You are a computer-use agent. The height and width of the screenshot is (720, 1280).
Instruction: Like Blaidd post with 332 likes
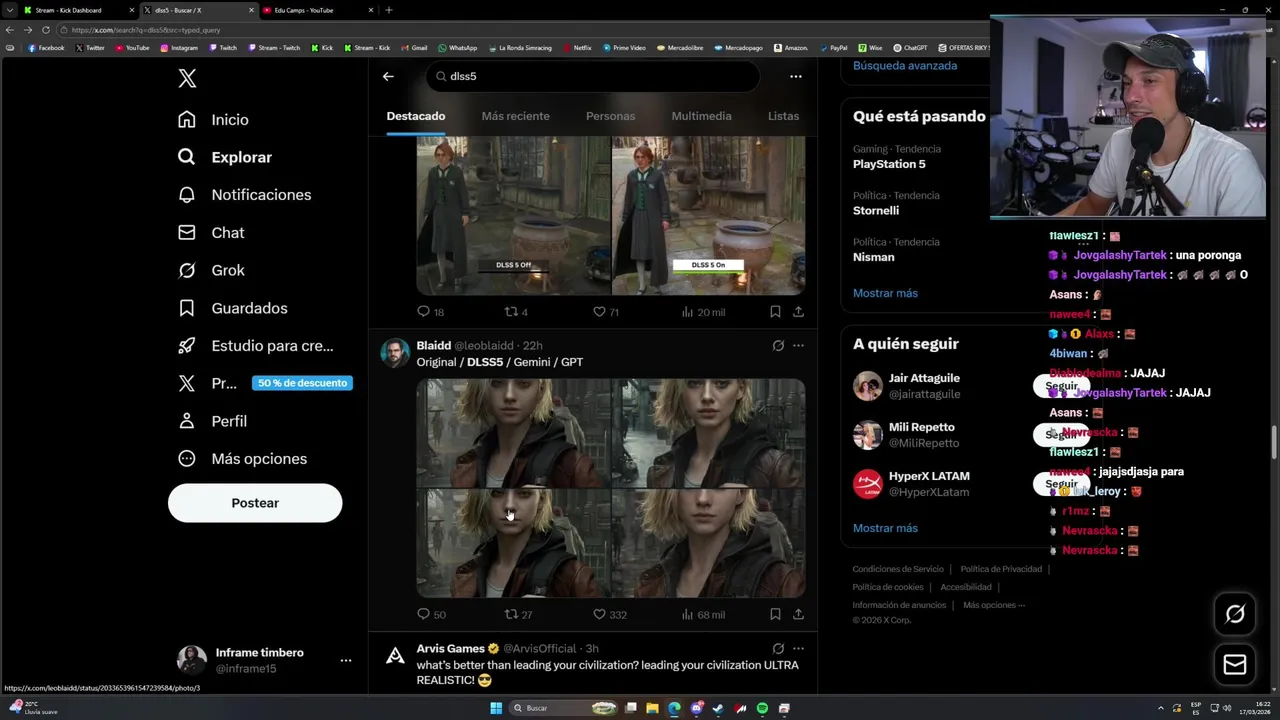click(610, 614)
